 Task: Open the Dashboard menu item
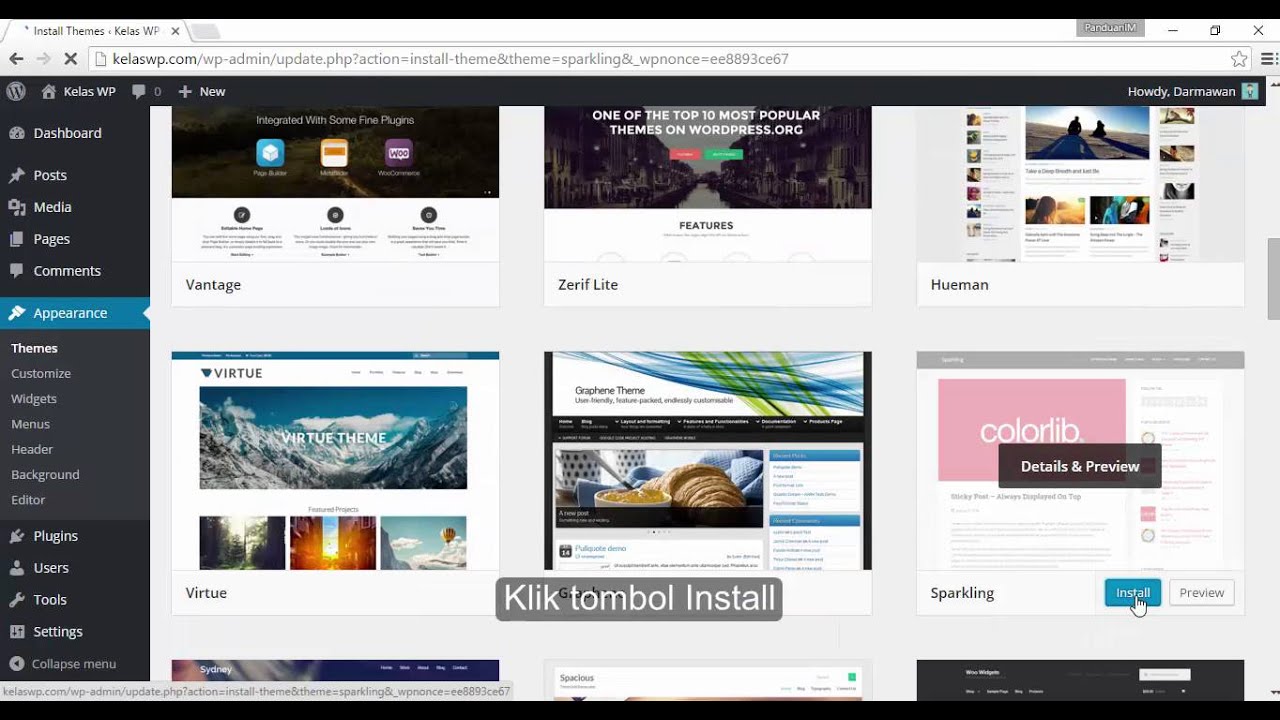tap(75, 133)
